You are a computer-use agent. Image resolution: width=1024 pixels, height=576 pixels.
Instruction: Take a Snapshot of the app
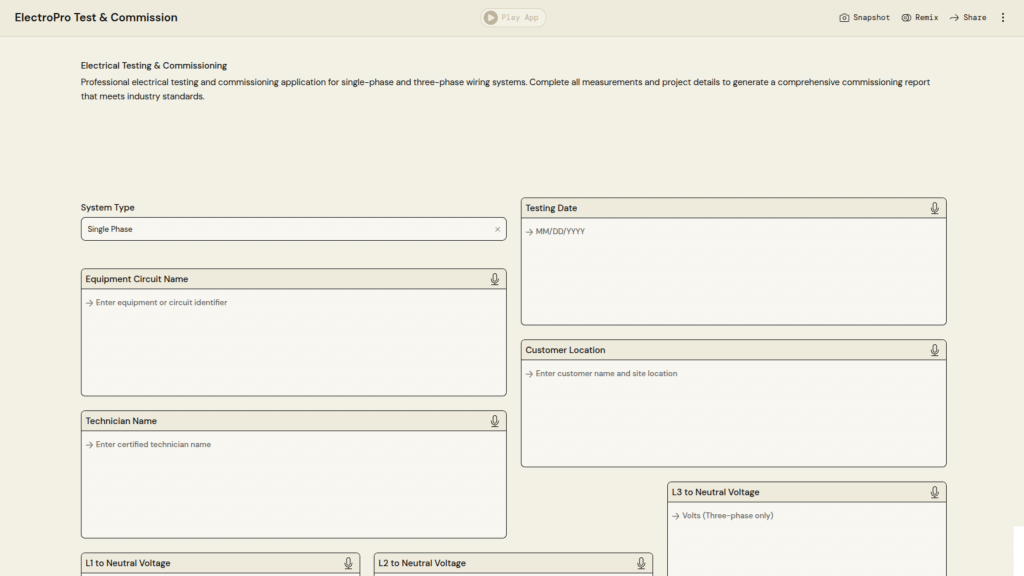(864, 18)
